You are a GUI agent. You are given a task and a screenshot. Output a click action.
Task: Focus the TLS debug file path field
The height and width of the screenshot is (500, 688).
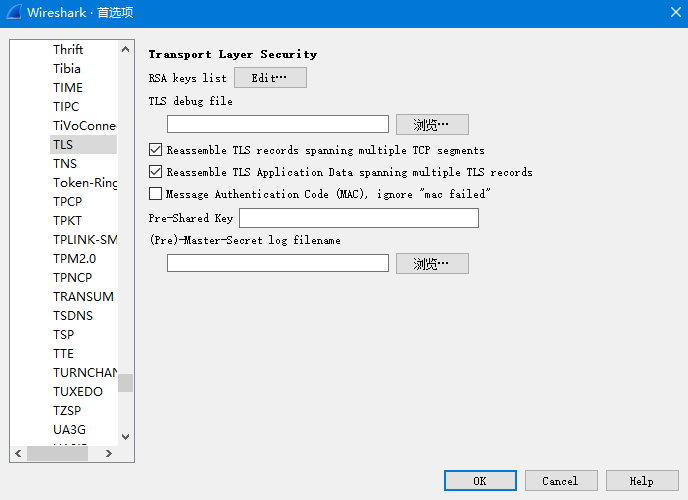tap(278, 124)
